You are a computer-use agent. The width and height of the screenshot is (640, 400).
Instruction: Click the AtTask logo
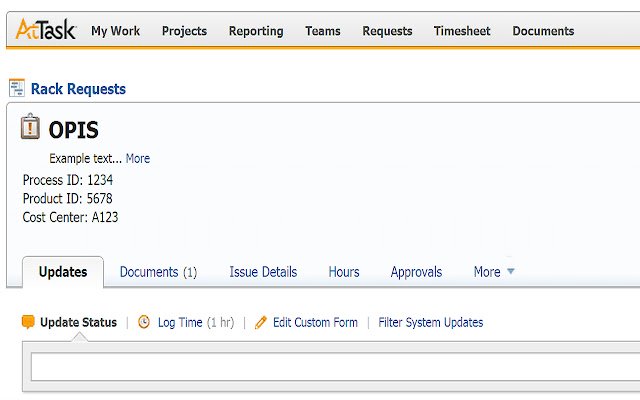46,29
